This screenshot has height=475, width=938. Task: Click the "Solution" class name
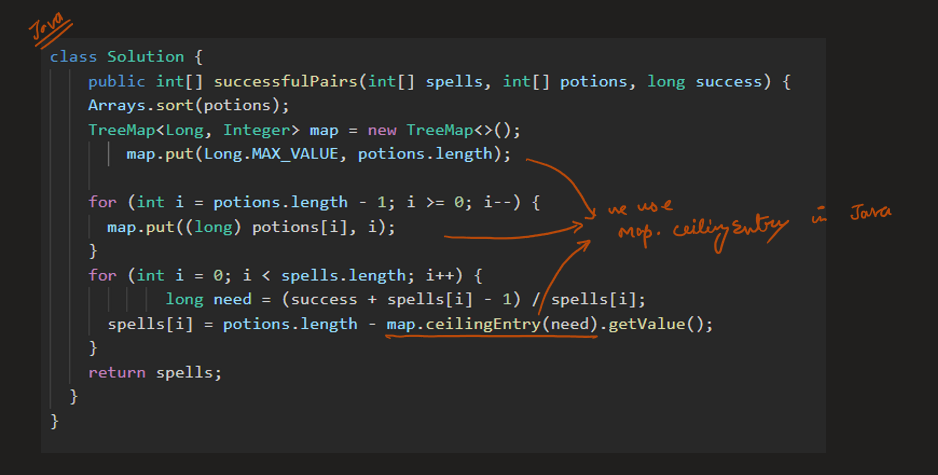(x=145, y=57)
